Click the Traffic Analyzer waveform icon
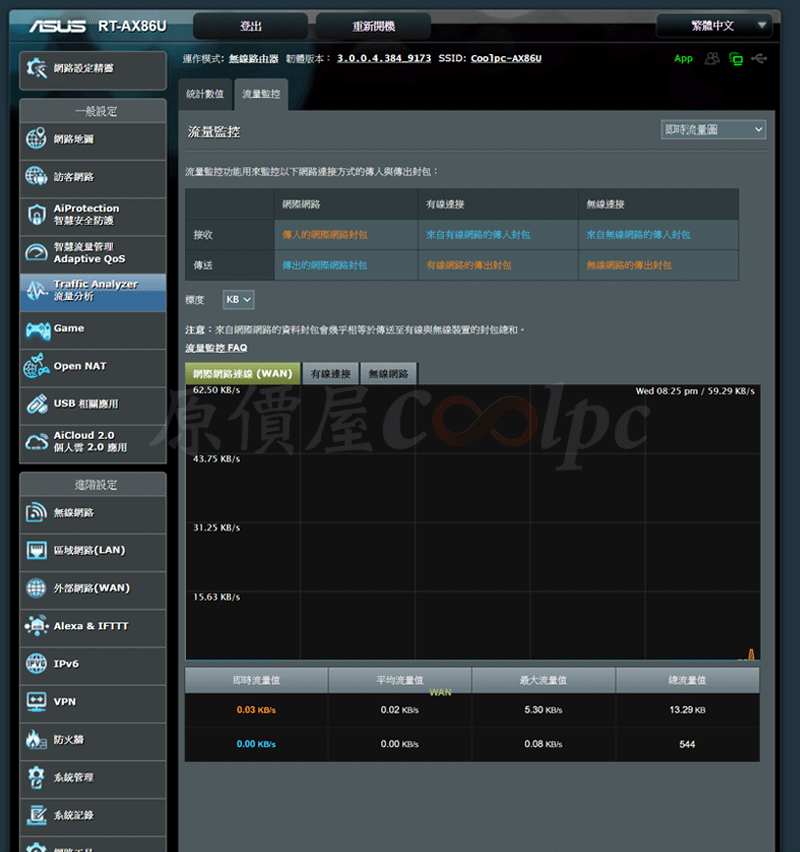The width and height of the screenshot is (800, 852). [36, 291]
